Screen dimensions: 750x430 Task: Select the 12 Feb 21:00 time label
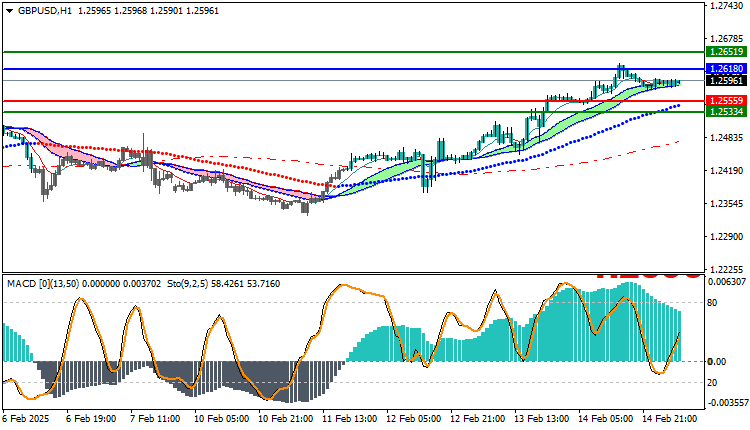tap(477, 419)
